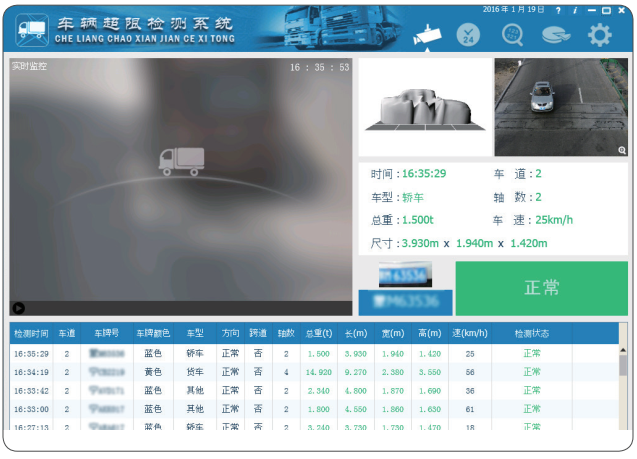Sort by 检测时间 column header
This screenshot has width=637, height=459.
pos(30,333)
